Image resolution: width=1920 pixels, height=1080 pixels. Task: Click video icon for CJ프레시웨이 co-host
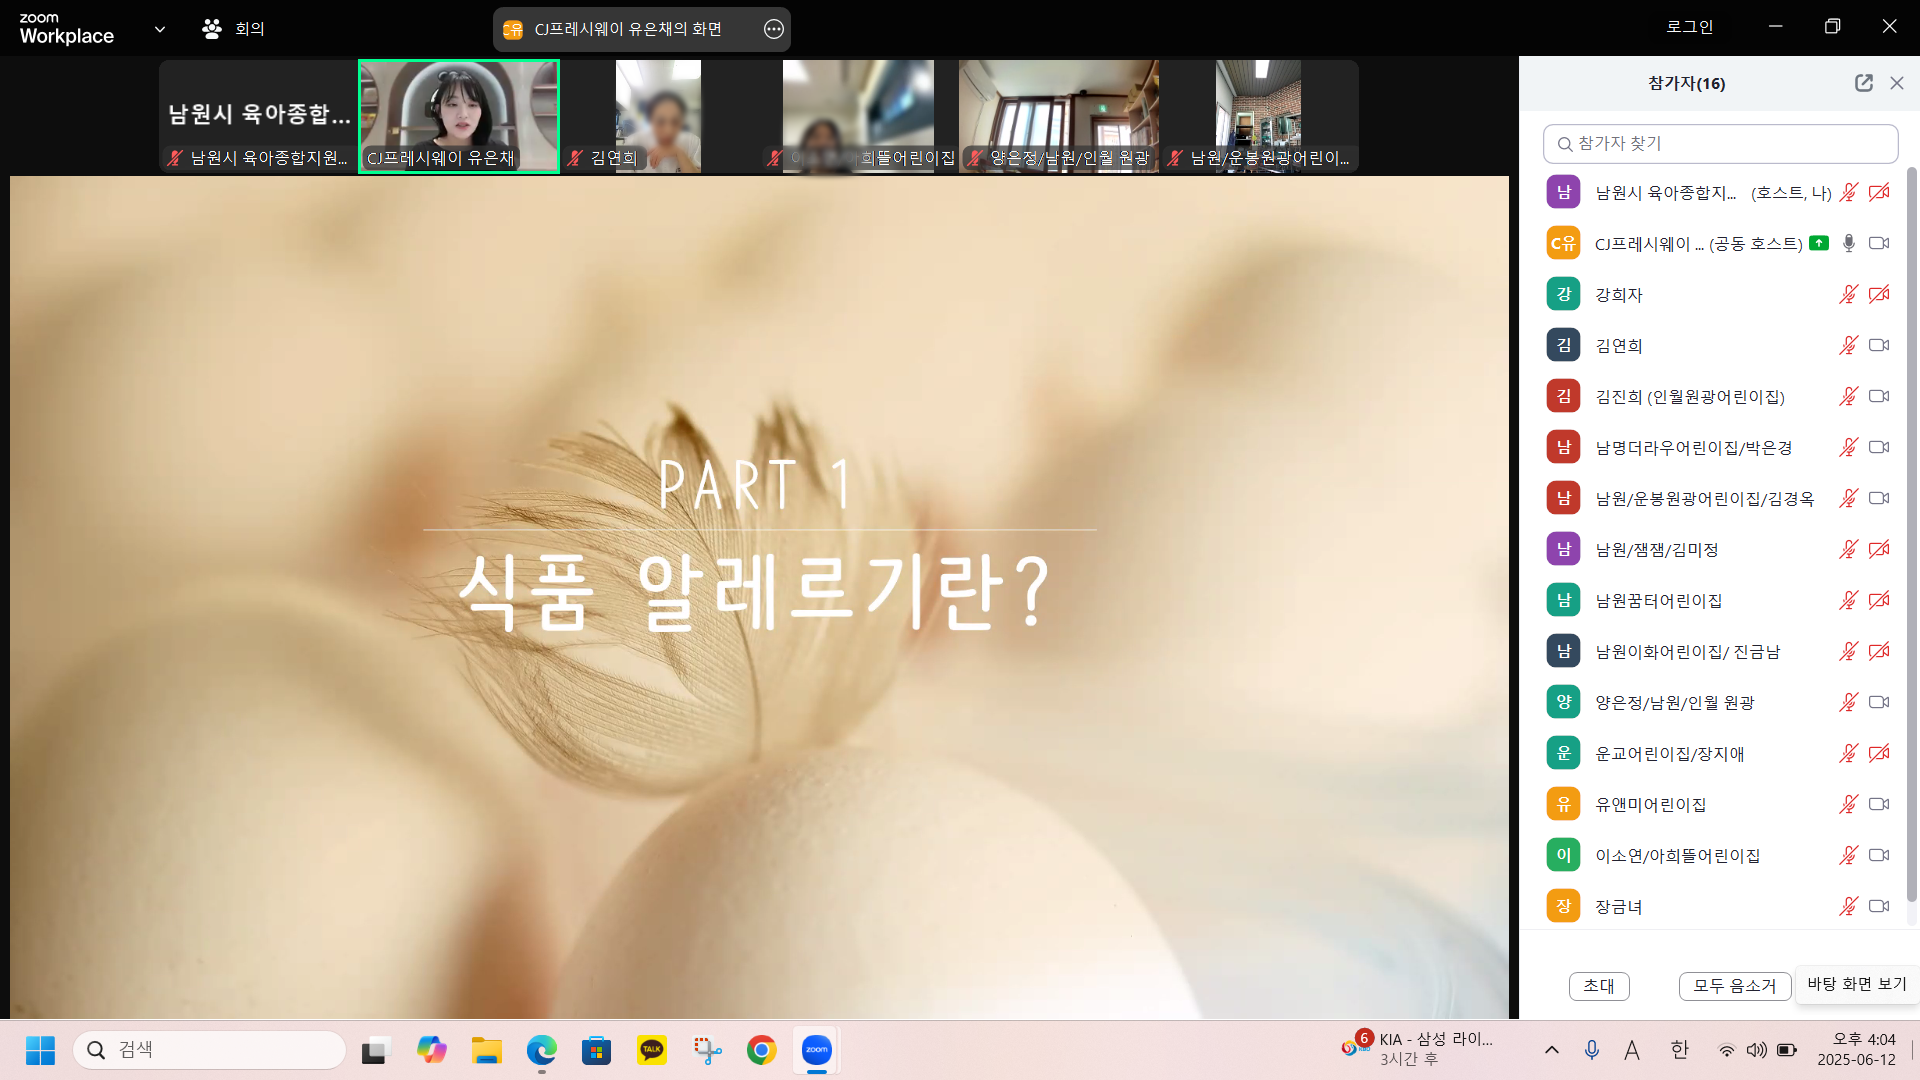click(1879, 244)
